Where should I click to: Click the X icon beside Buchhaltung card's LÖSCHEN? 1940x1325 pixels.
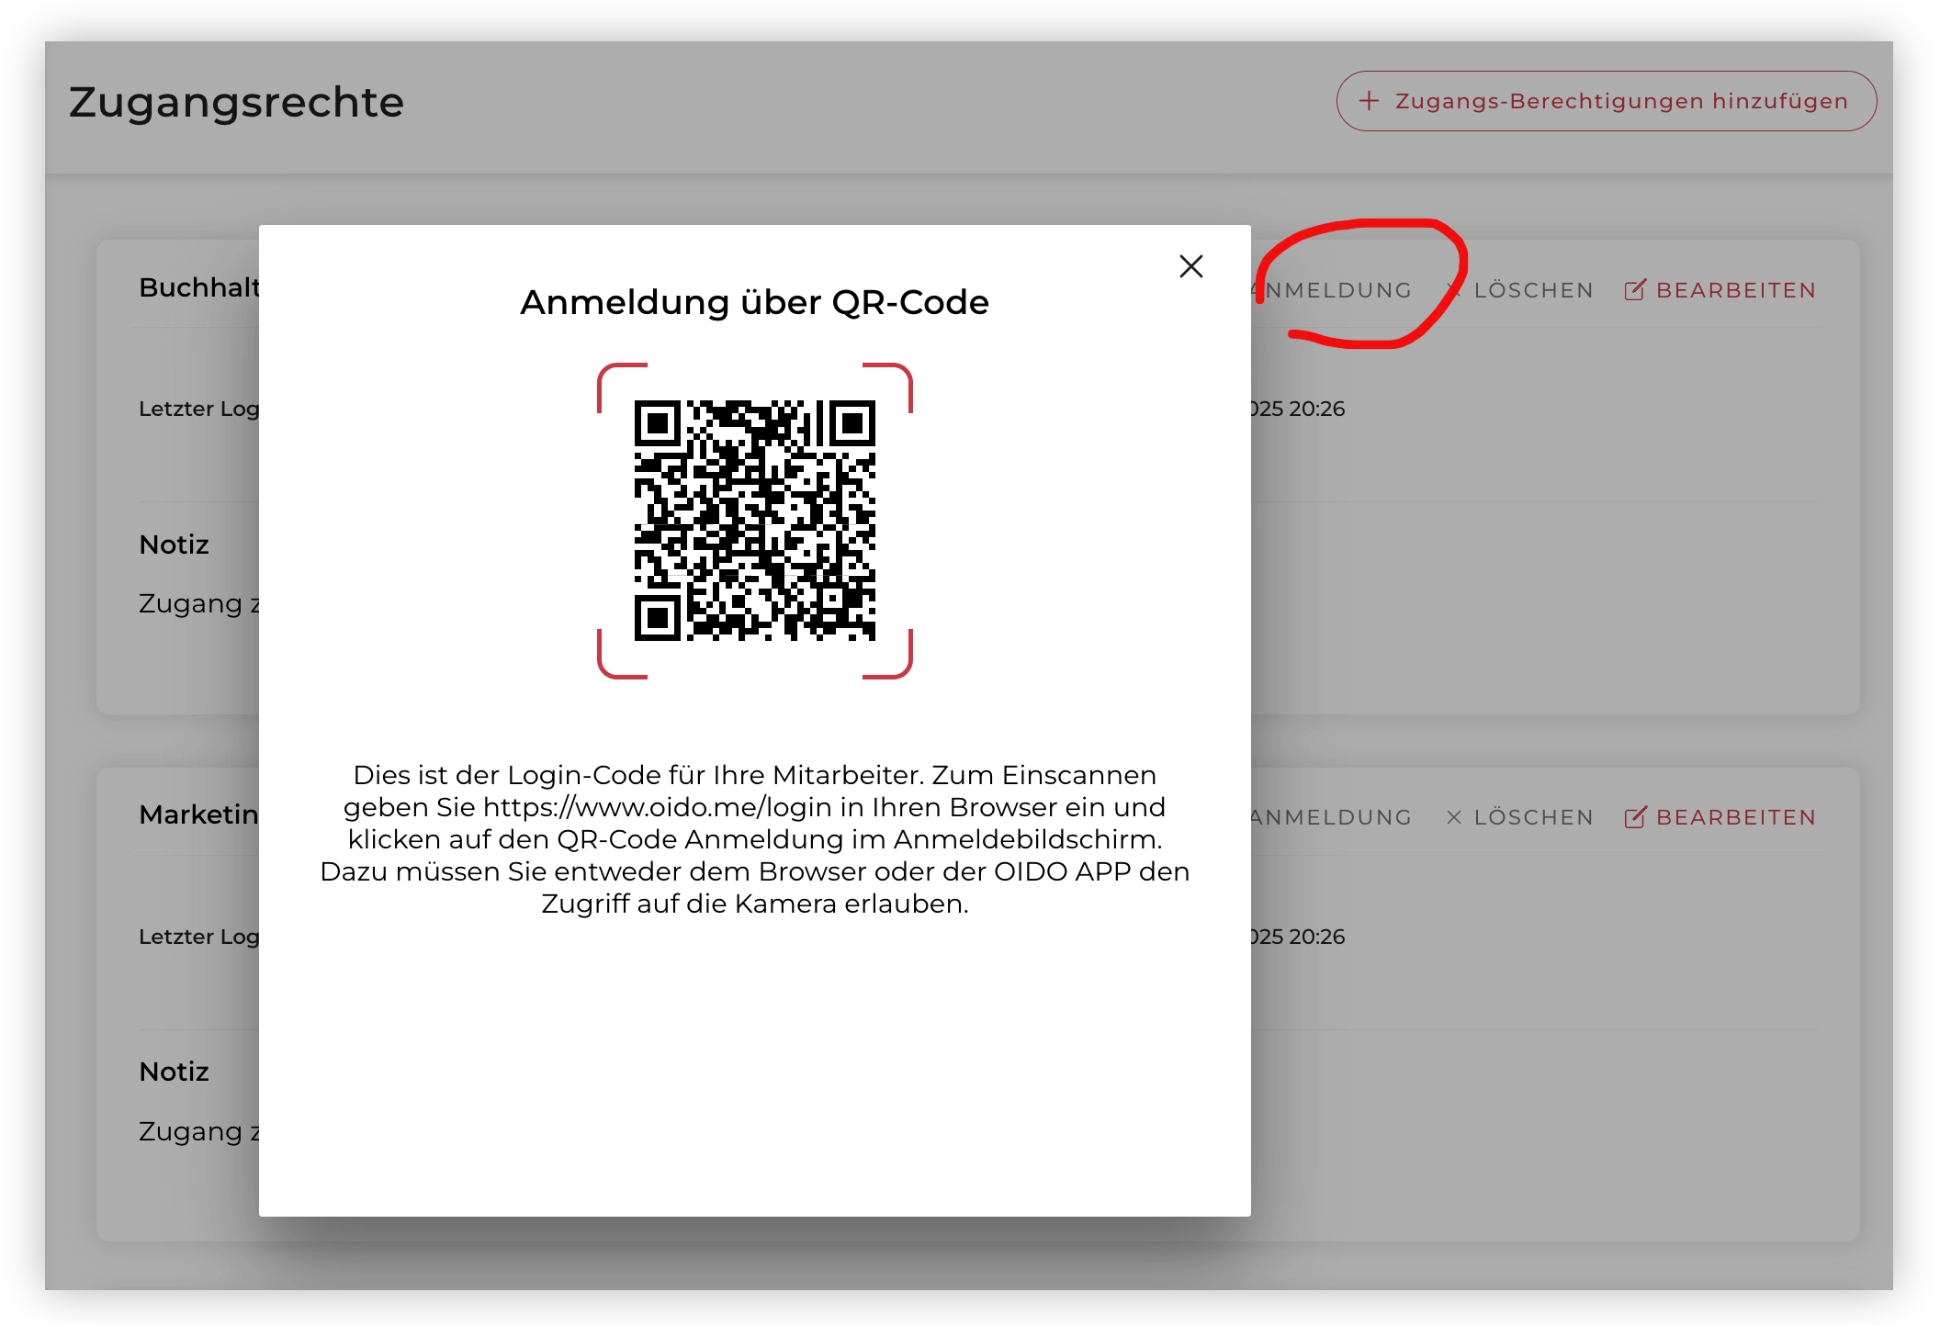tap(1454, 290)
